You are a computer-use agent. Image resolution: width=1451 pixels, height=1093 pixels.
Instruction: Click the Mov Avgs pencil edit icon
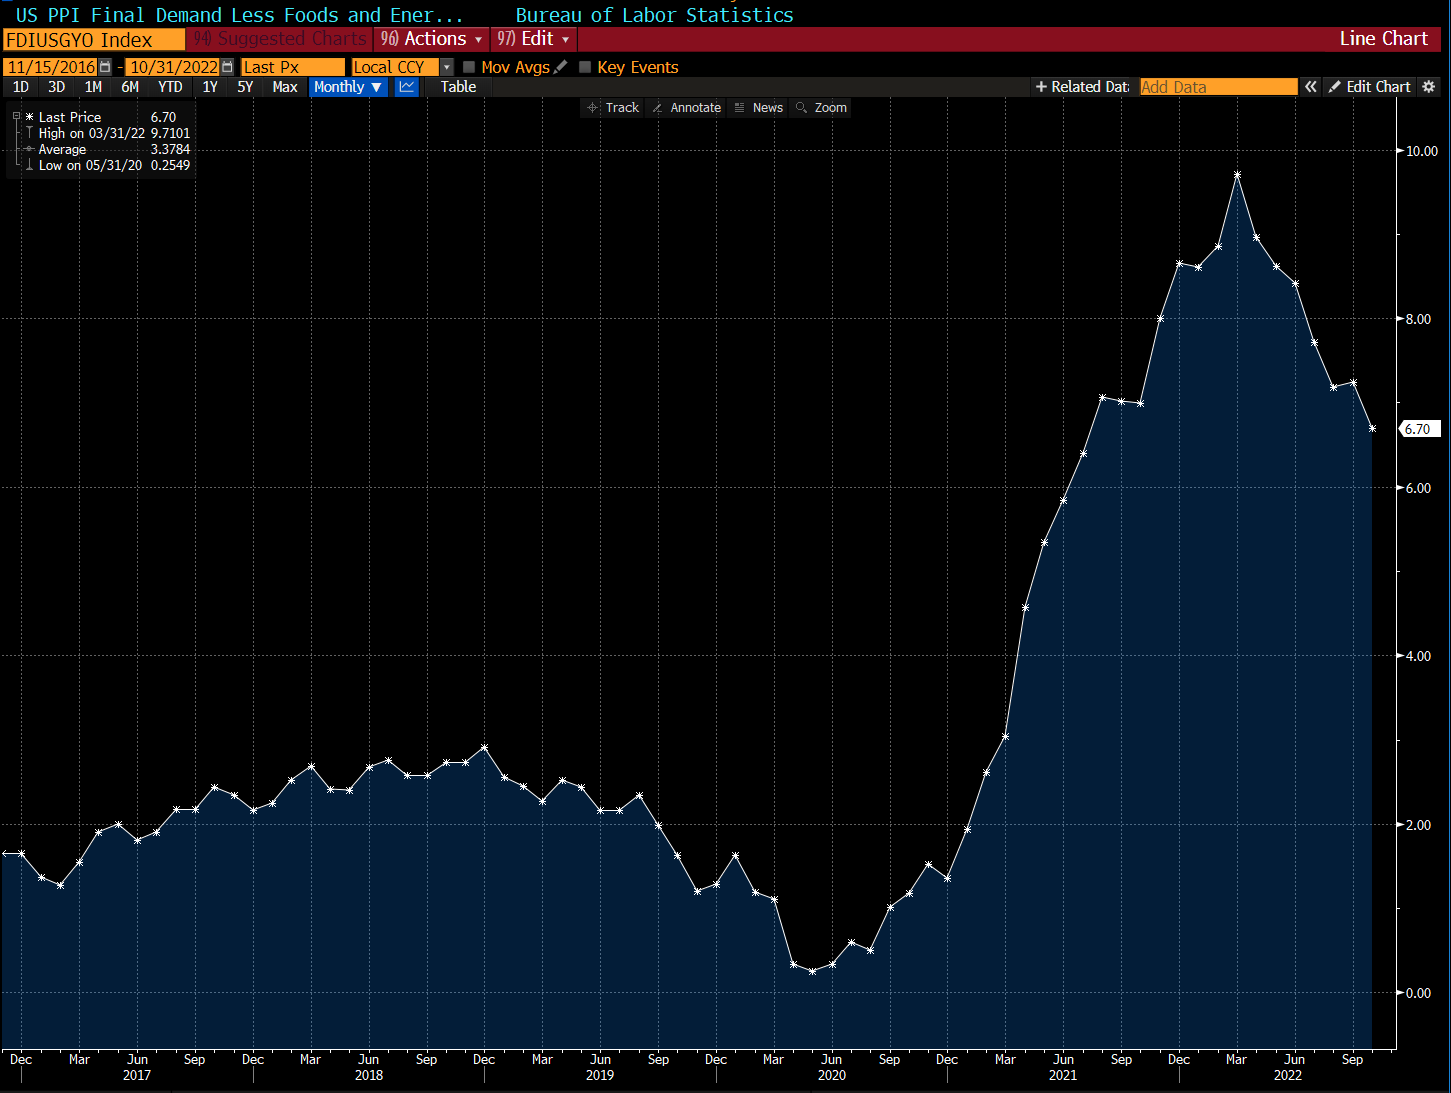(x=561, y=66)
